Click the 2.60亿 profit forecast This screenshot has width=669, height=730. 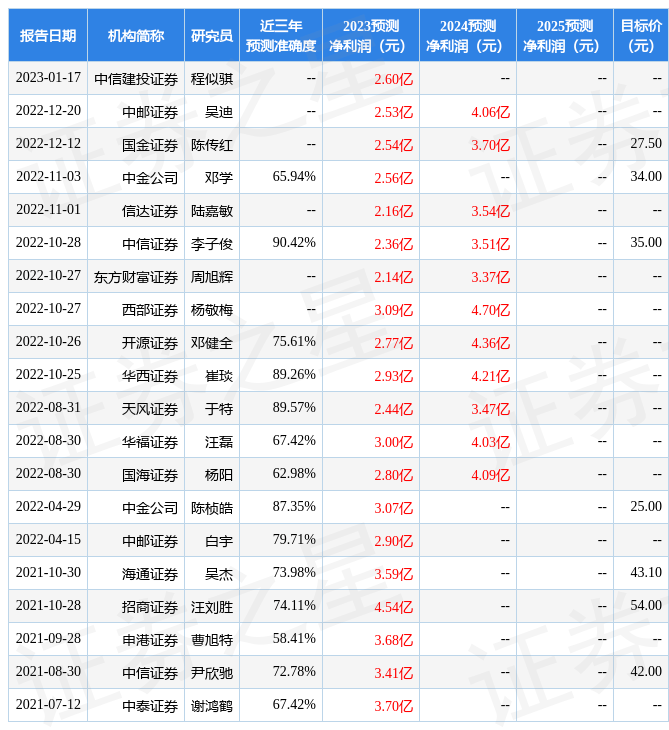(393, 79)
